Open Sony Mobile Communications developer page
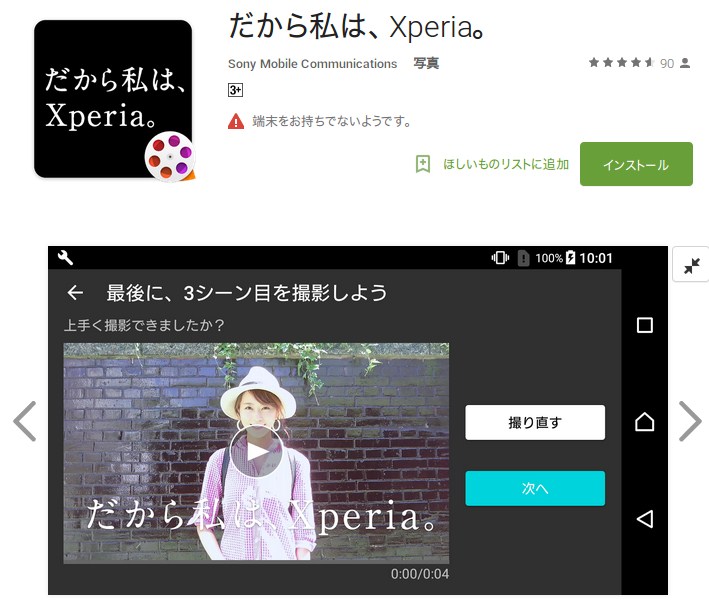This screenshot has height=603, width=709. point(312,64)
